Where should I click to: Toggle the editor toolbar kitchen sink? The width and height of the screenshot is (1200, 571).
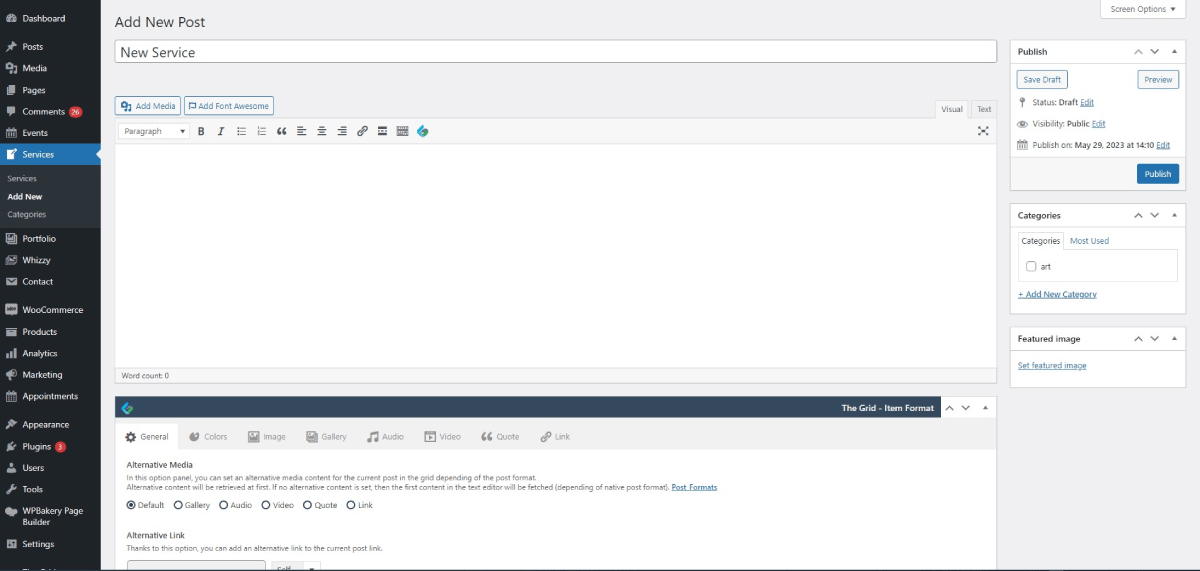402,131
